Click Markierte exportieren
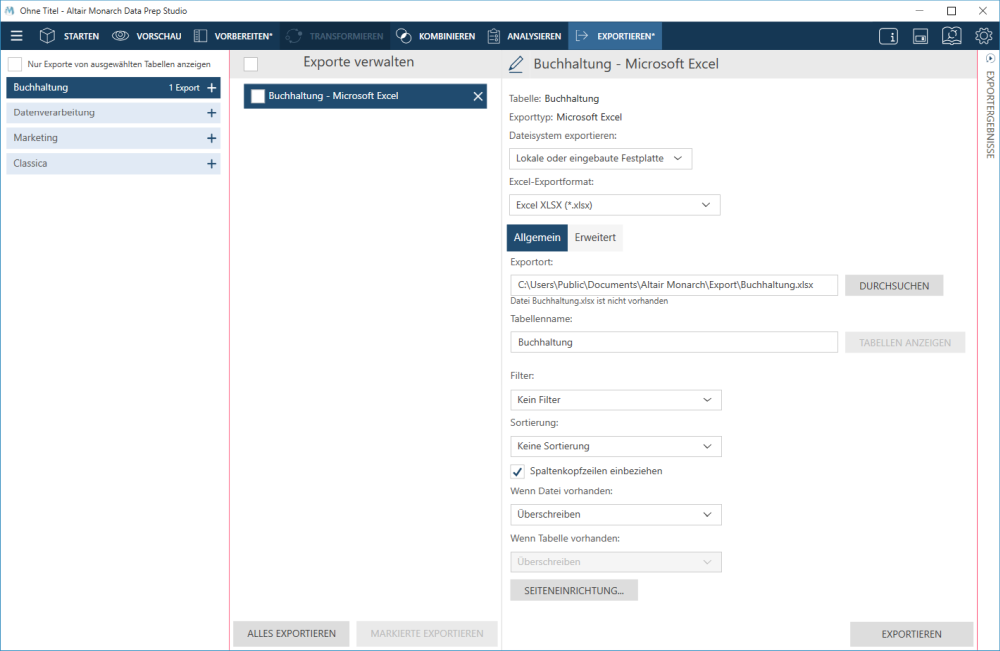Screen dimensions: 1000x651 [427, 633]
